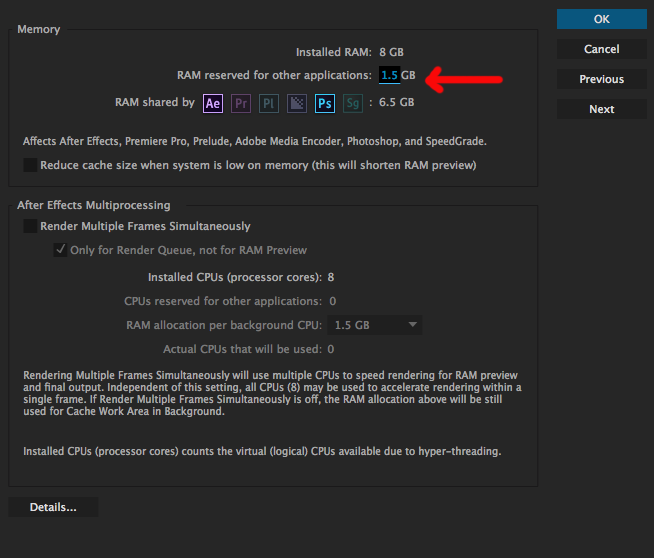The image size is (654, 558).
Task: Click 'Affects After Effects, Premiere Pro' description text
Action: click(255, 141)
